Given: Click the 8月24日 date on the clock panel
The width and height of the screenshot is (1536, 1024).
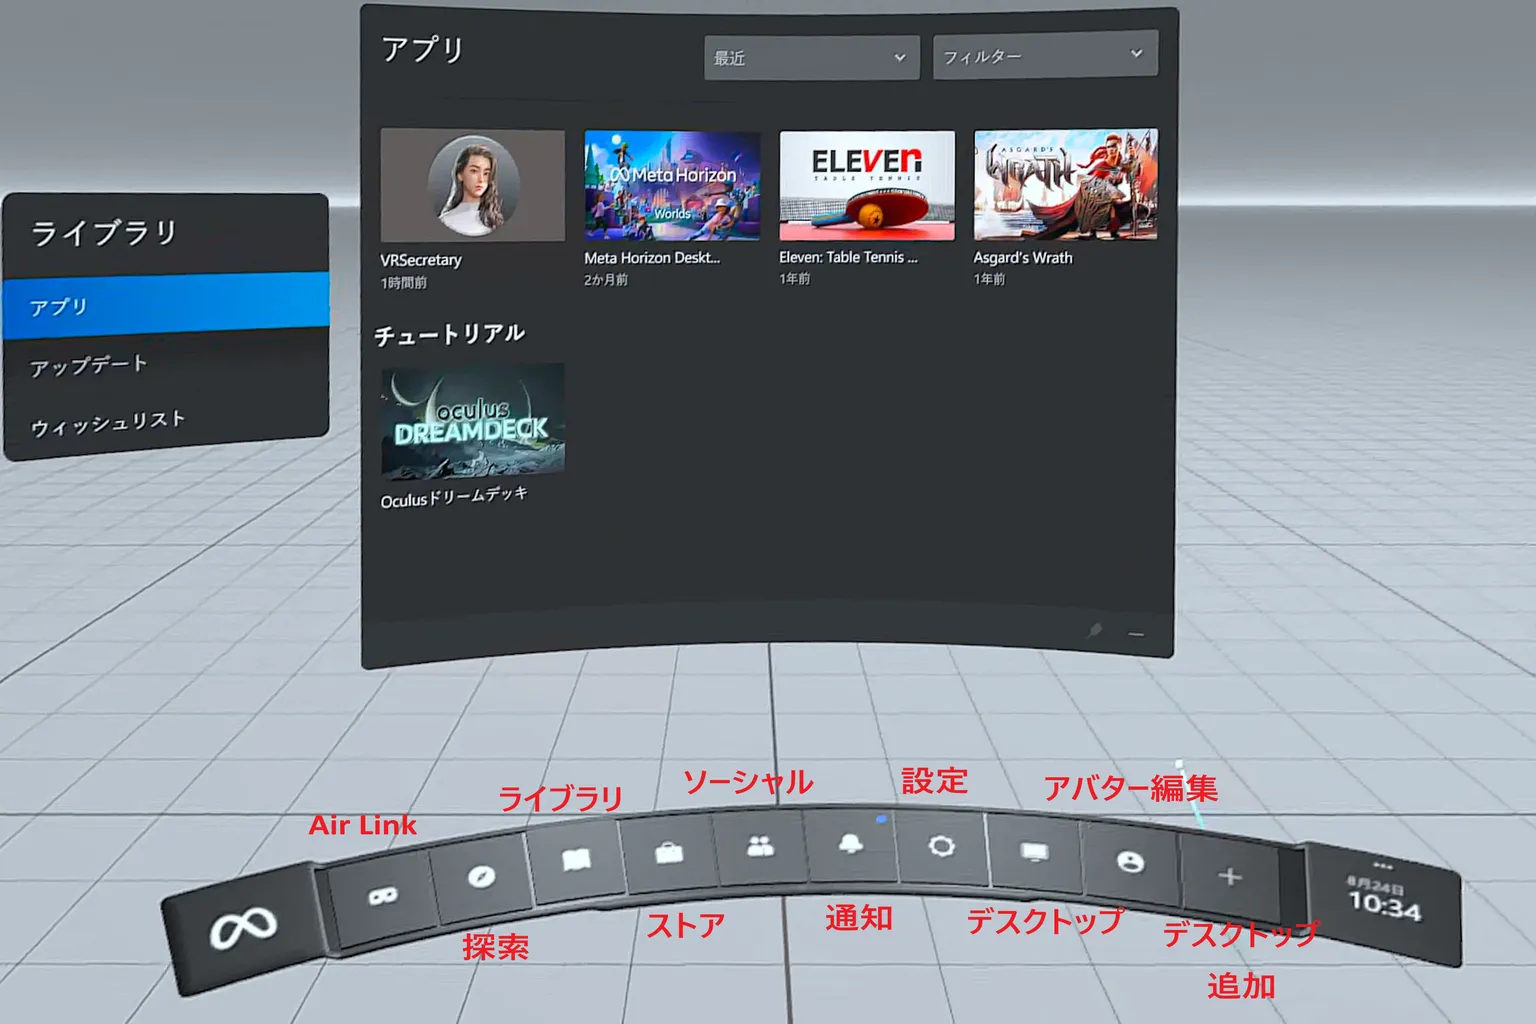Looking at the screenshot, I should (x=1376, y=885).
